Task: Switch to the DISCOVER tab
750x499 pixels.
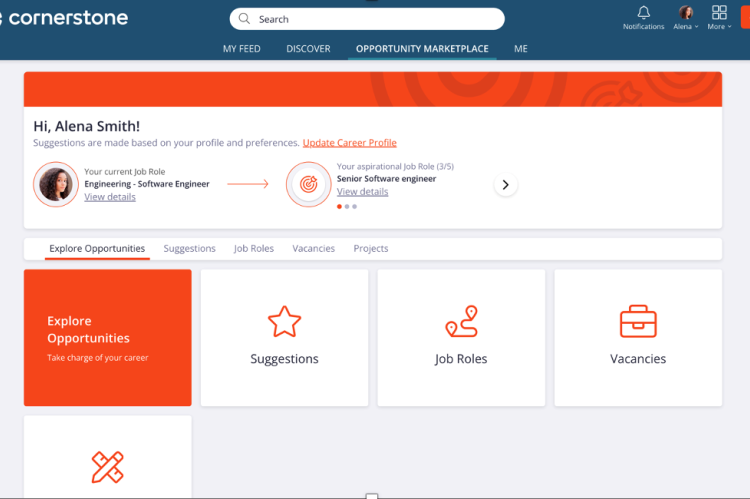Action: point(309,49)
